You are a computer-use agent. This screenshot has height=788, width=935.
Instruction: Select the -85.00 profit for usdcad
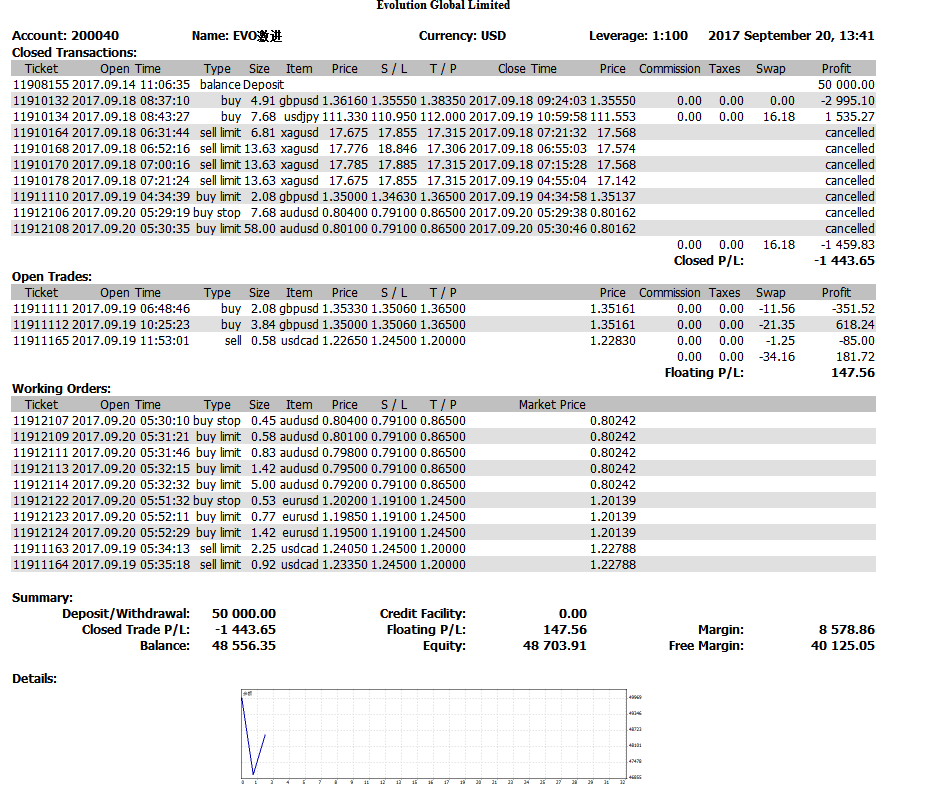855,341
